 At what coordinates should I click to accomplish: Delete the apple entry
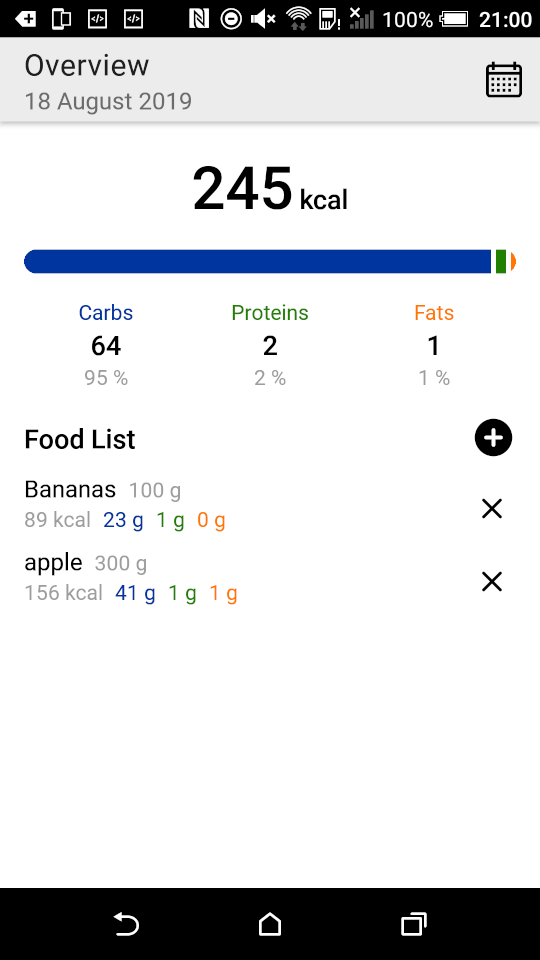coord(492,582)
